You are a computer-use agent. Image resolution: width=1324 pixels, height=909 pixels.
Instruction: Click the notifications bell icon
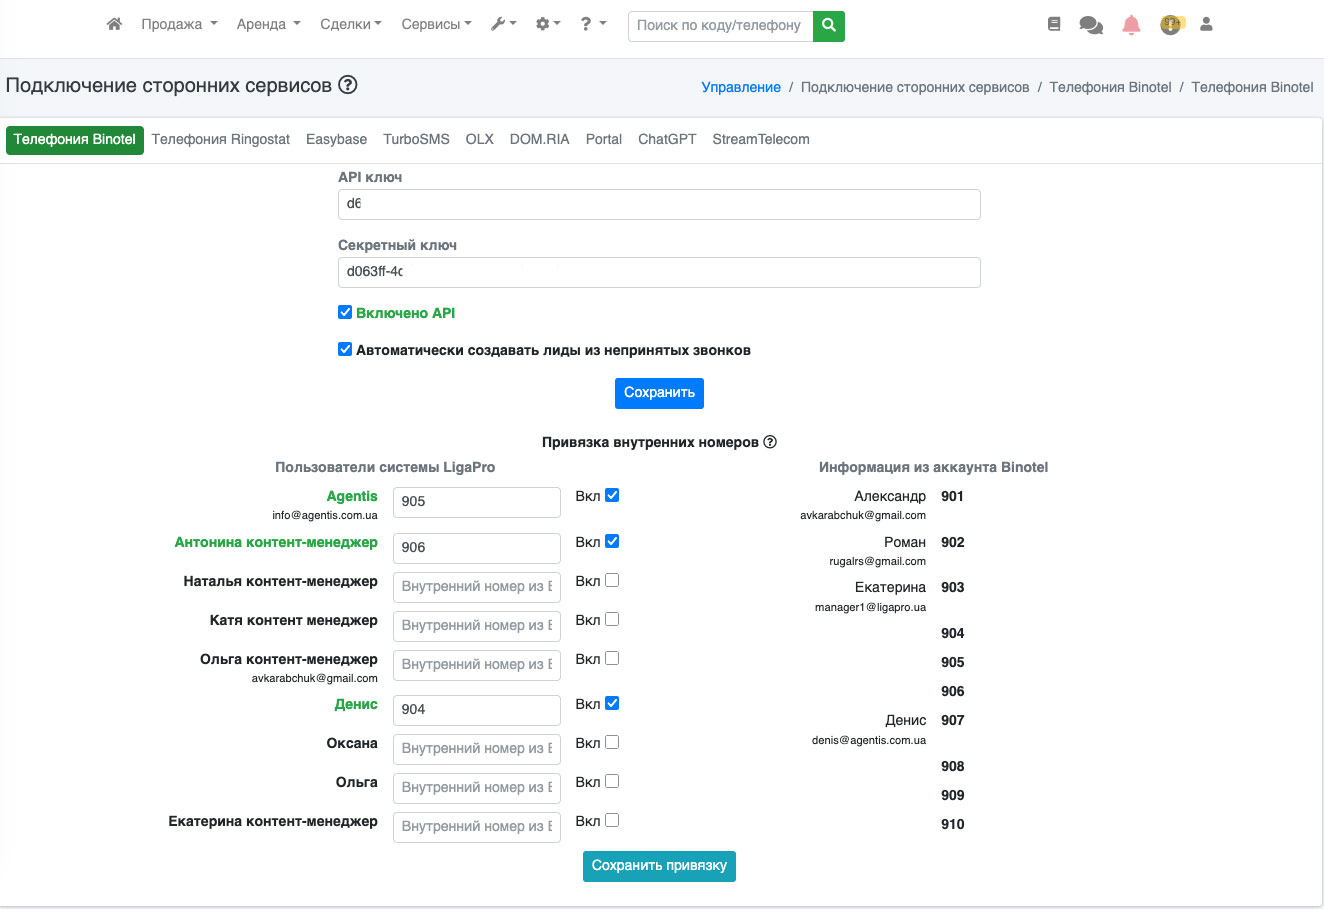point(1131,25)
